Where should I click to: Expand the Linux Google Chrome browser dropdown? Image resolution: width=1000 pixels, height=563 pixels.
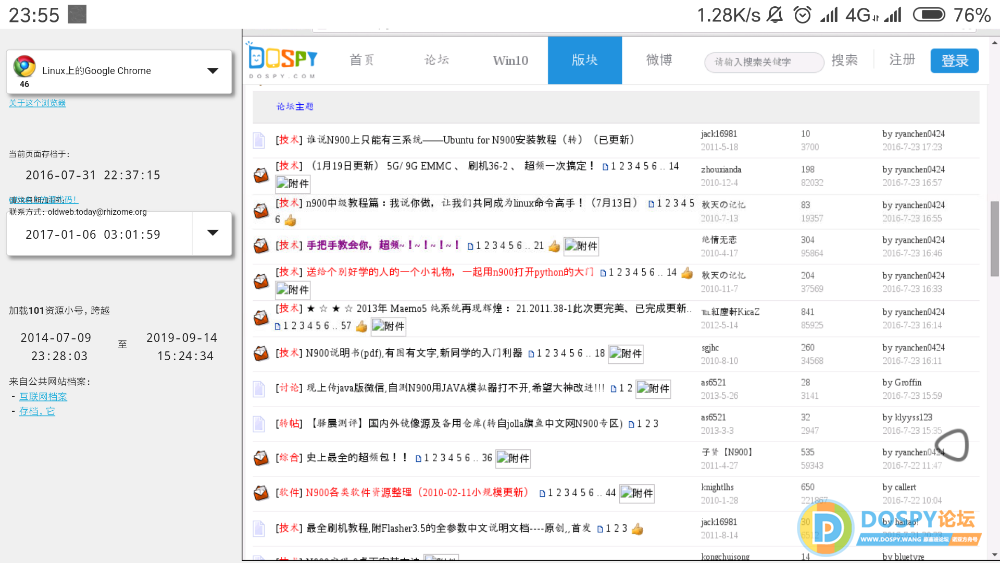(212, 71)
